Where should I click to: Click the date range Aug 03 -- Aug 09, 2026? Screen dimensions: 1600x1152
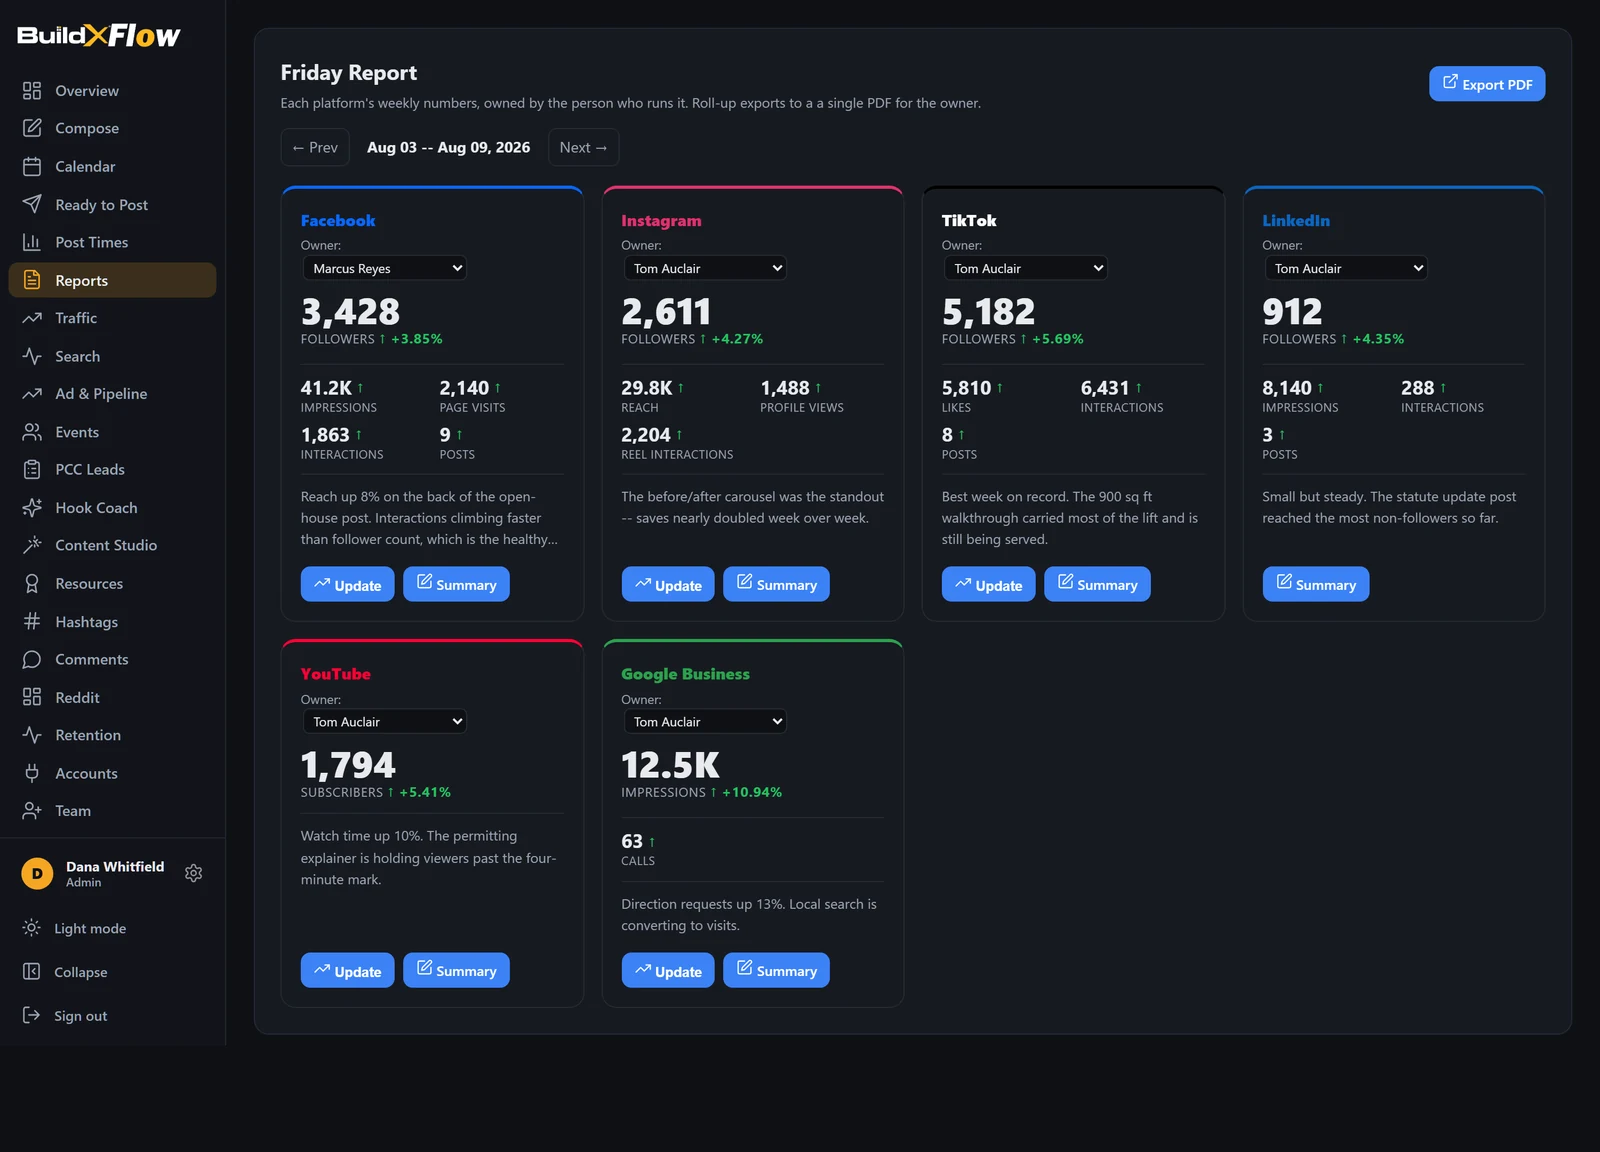pyautogui.click(x=448, y=147)
